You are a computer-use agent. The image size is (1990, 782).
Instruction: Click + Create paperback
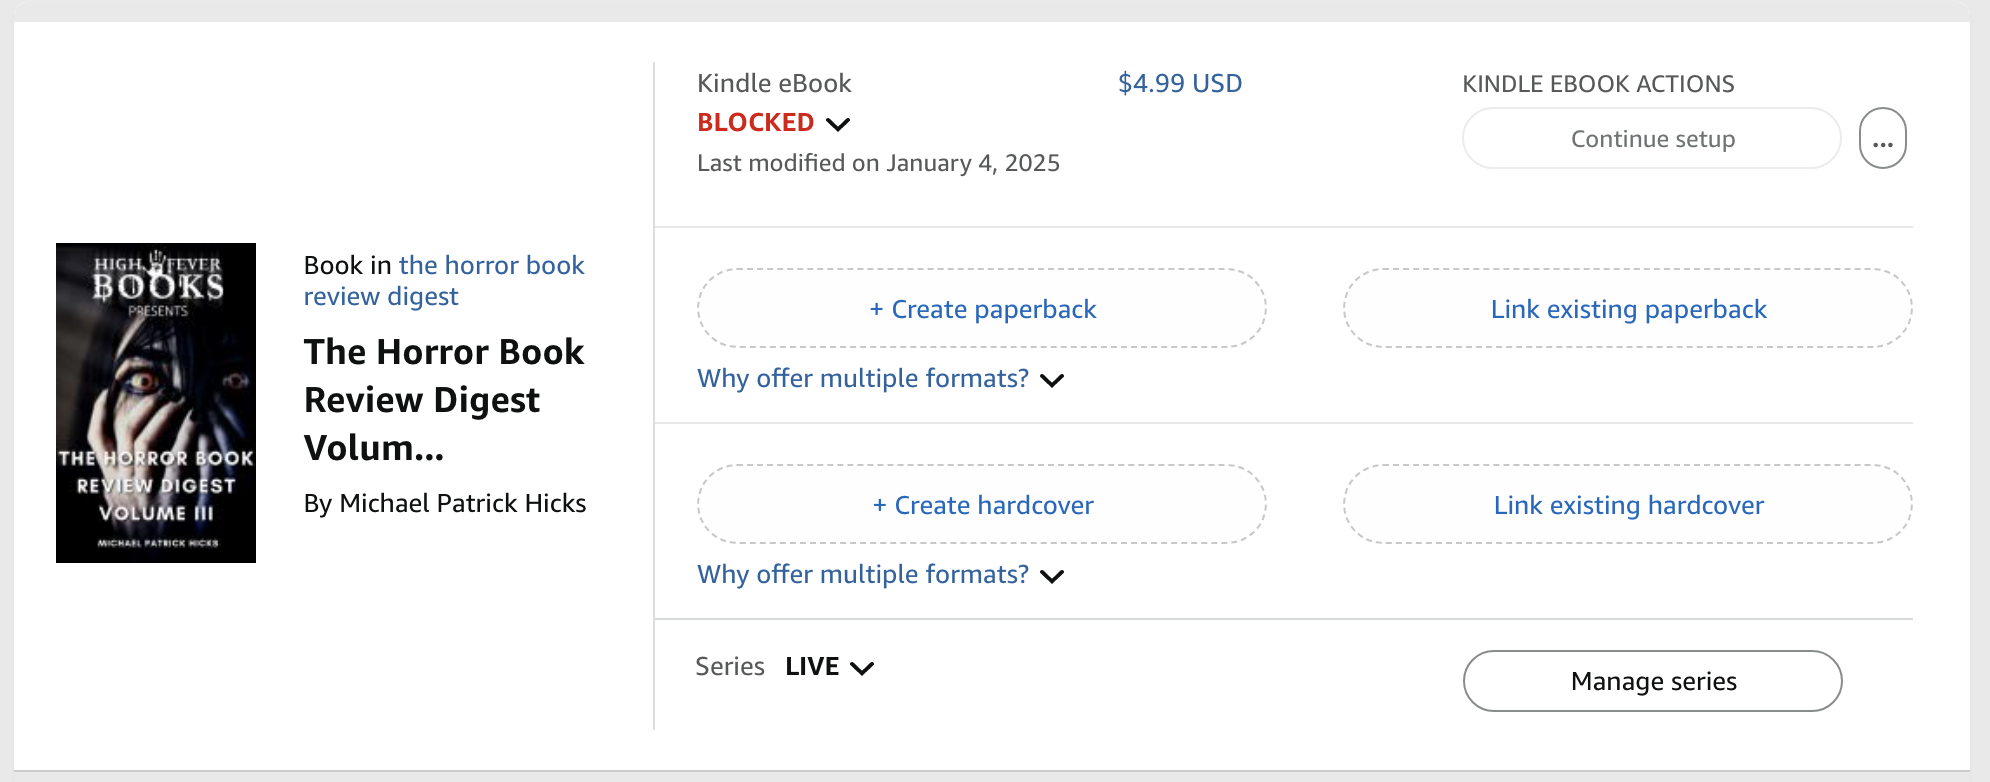pyautogui.click(x=981, y=309)
